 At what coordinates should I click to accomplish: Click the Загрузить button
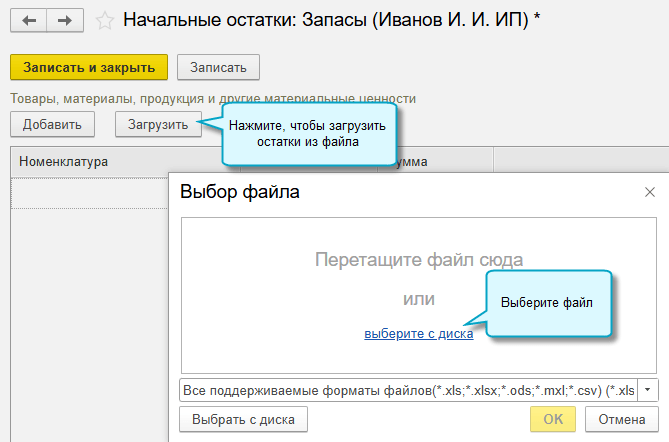[x=158, y=124]
